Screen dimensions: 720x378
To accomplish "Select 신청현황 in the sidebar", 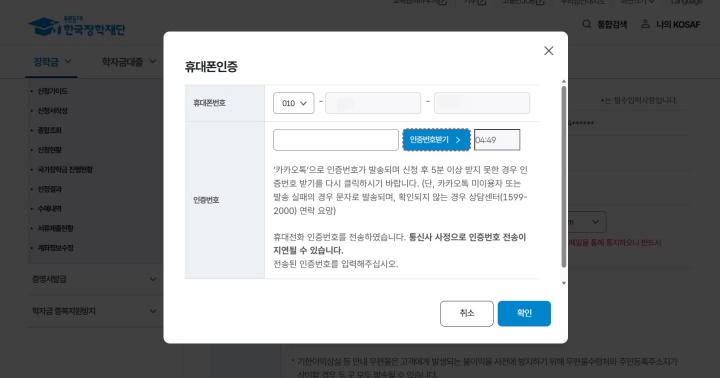I will click(49, 150).
